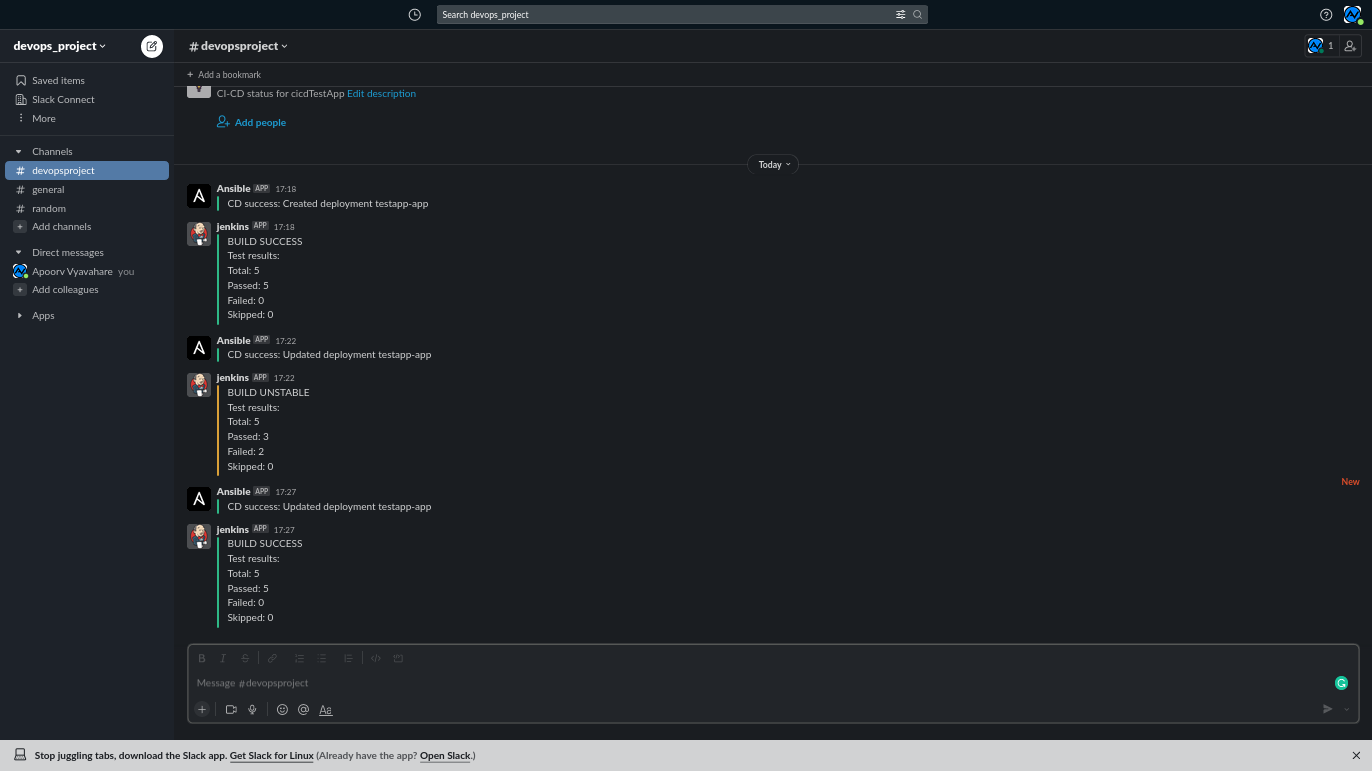Record a video clip

coord(231,709)
